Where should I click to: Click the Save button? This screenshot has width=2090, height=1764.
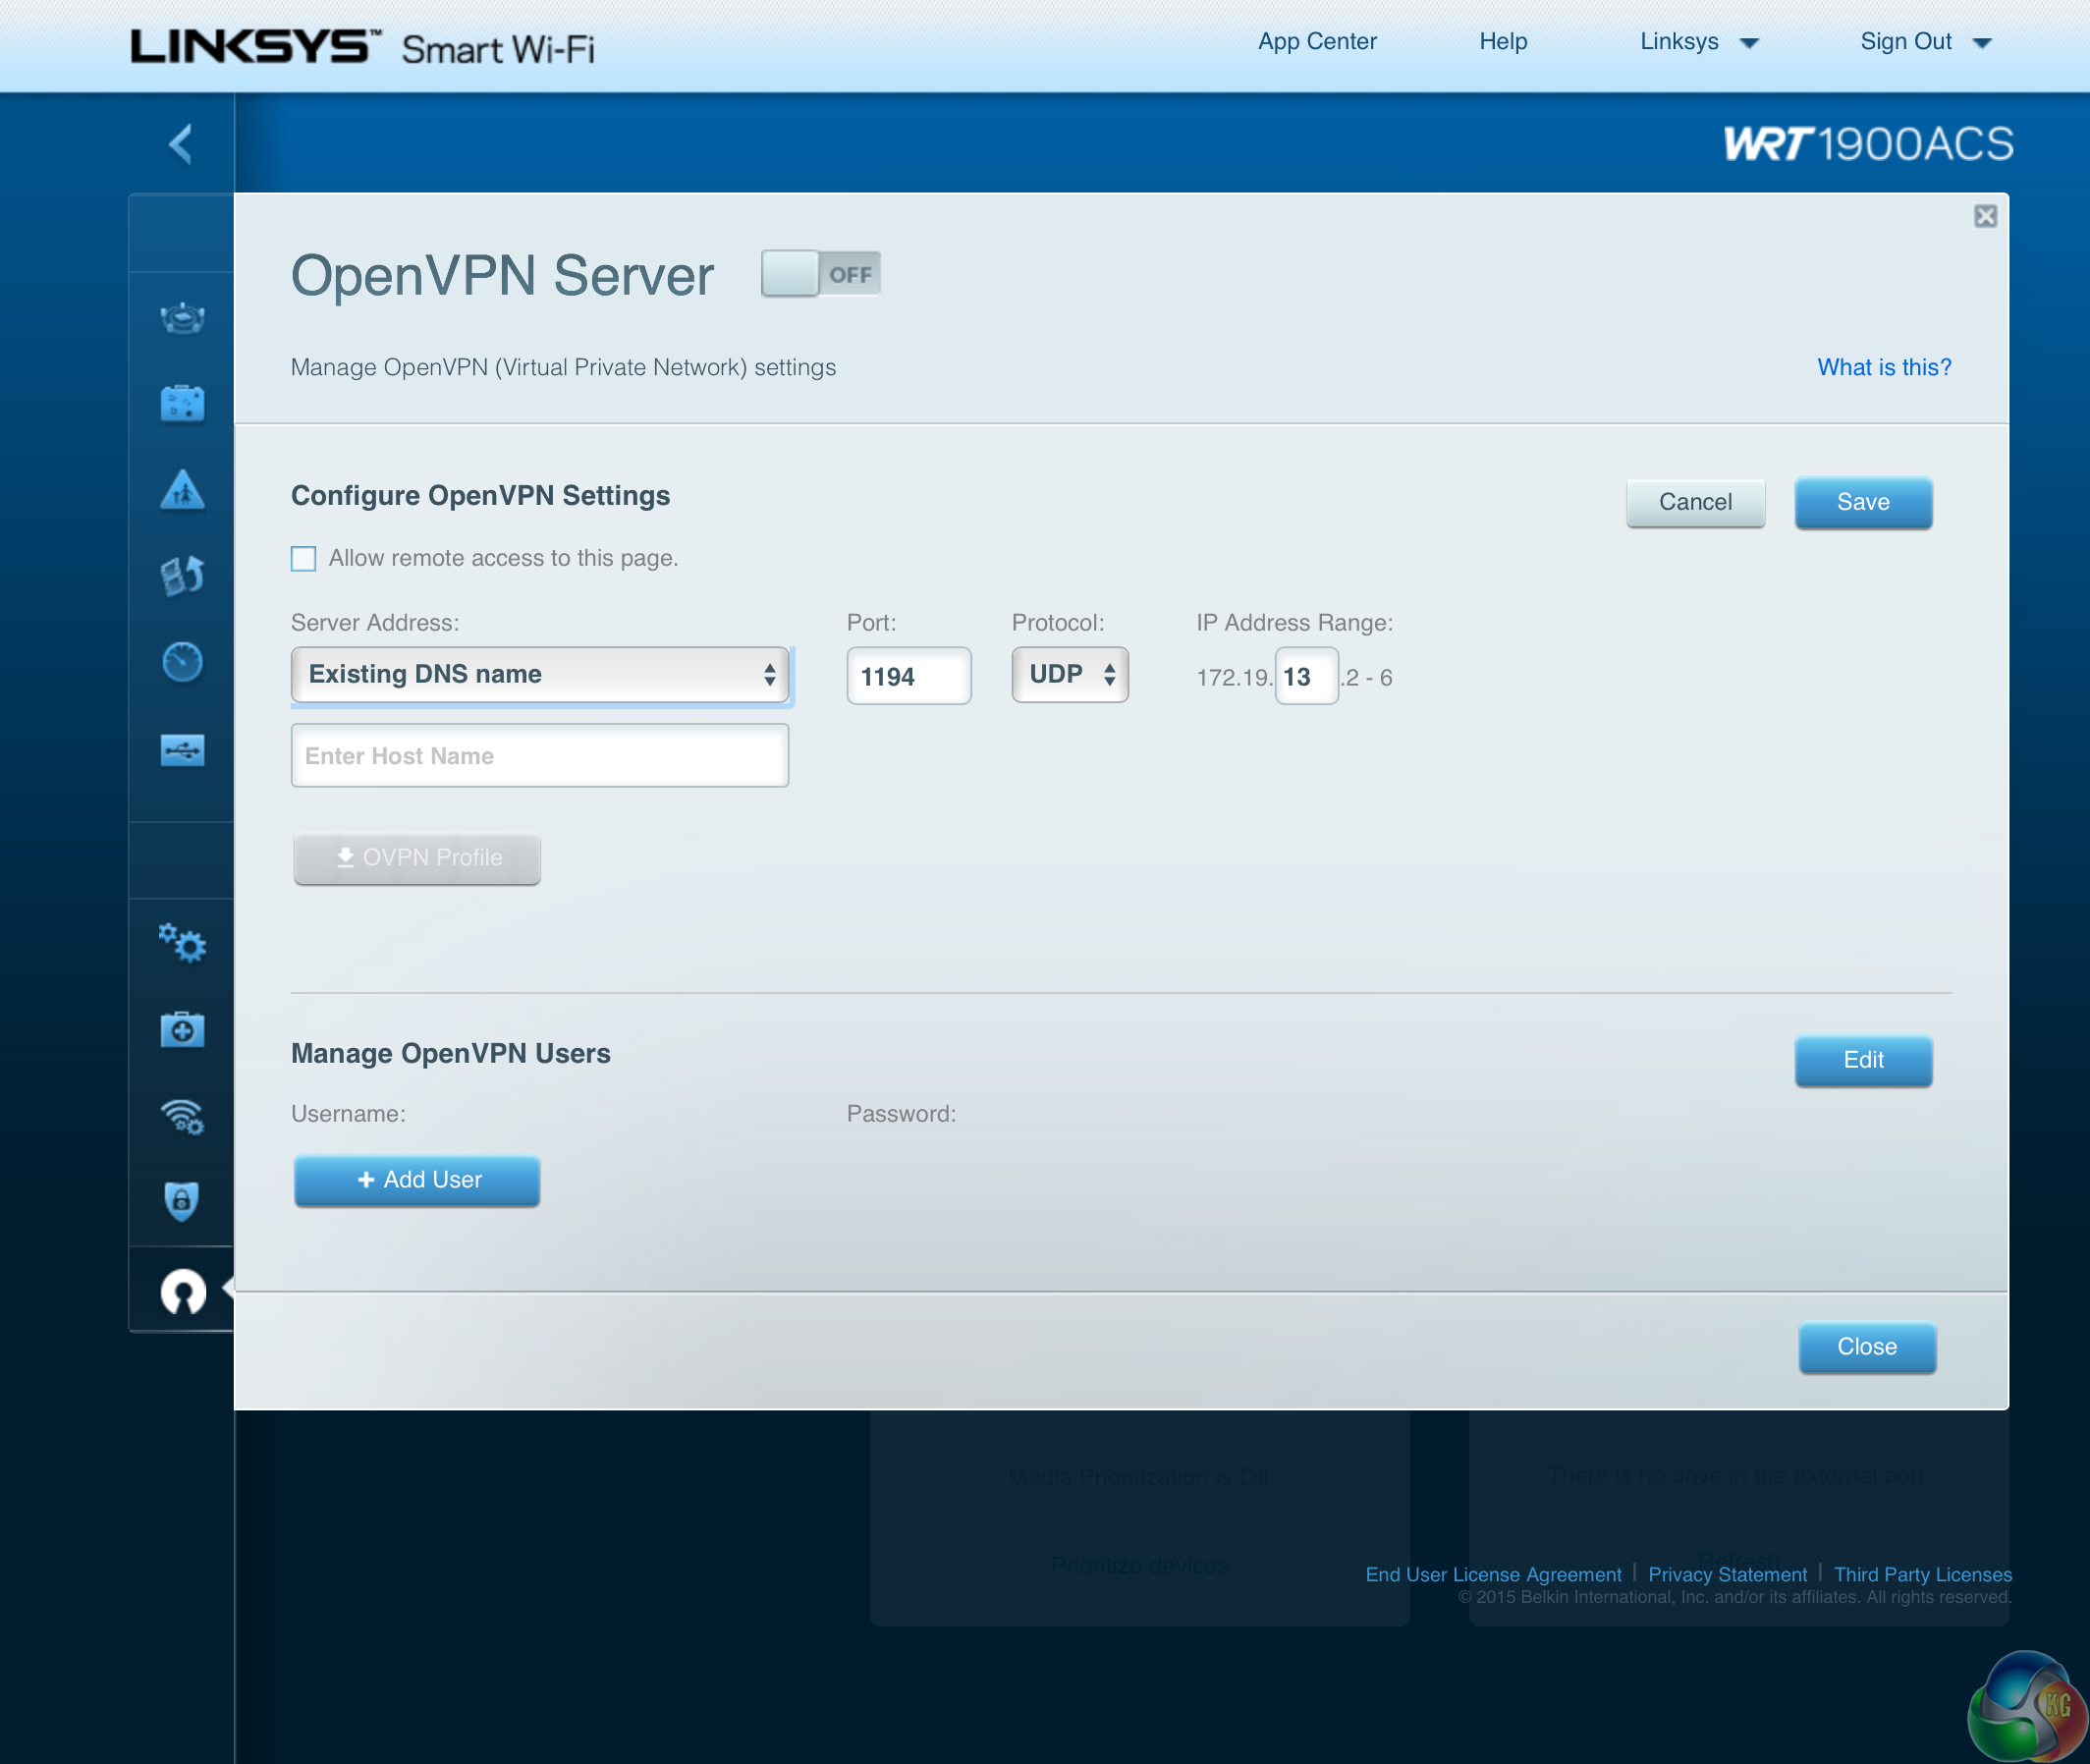(x=1863, y=502)
